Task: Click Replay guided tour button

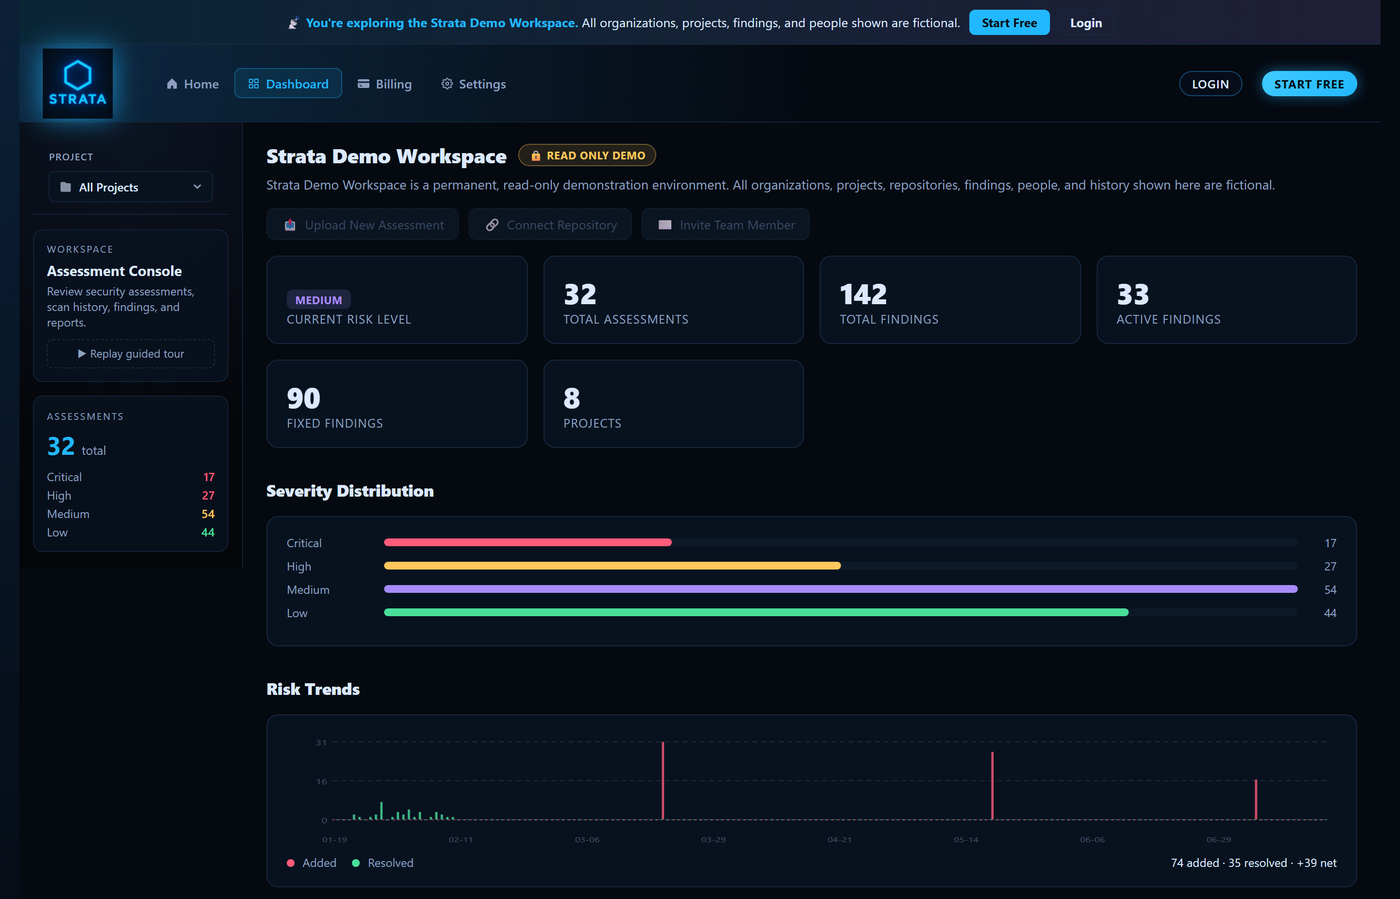Action: point(131,354)
